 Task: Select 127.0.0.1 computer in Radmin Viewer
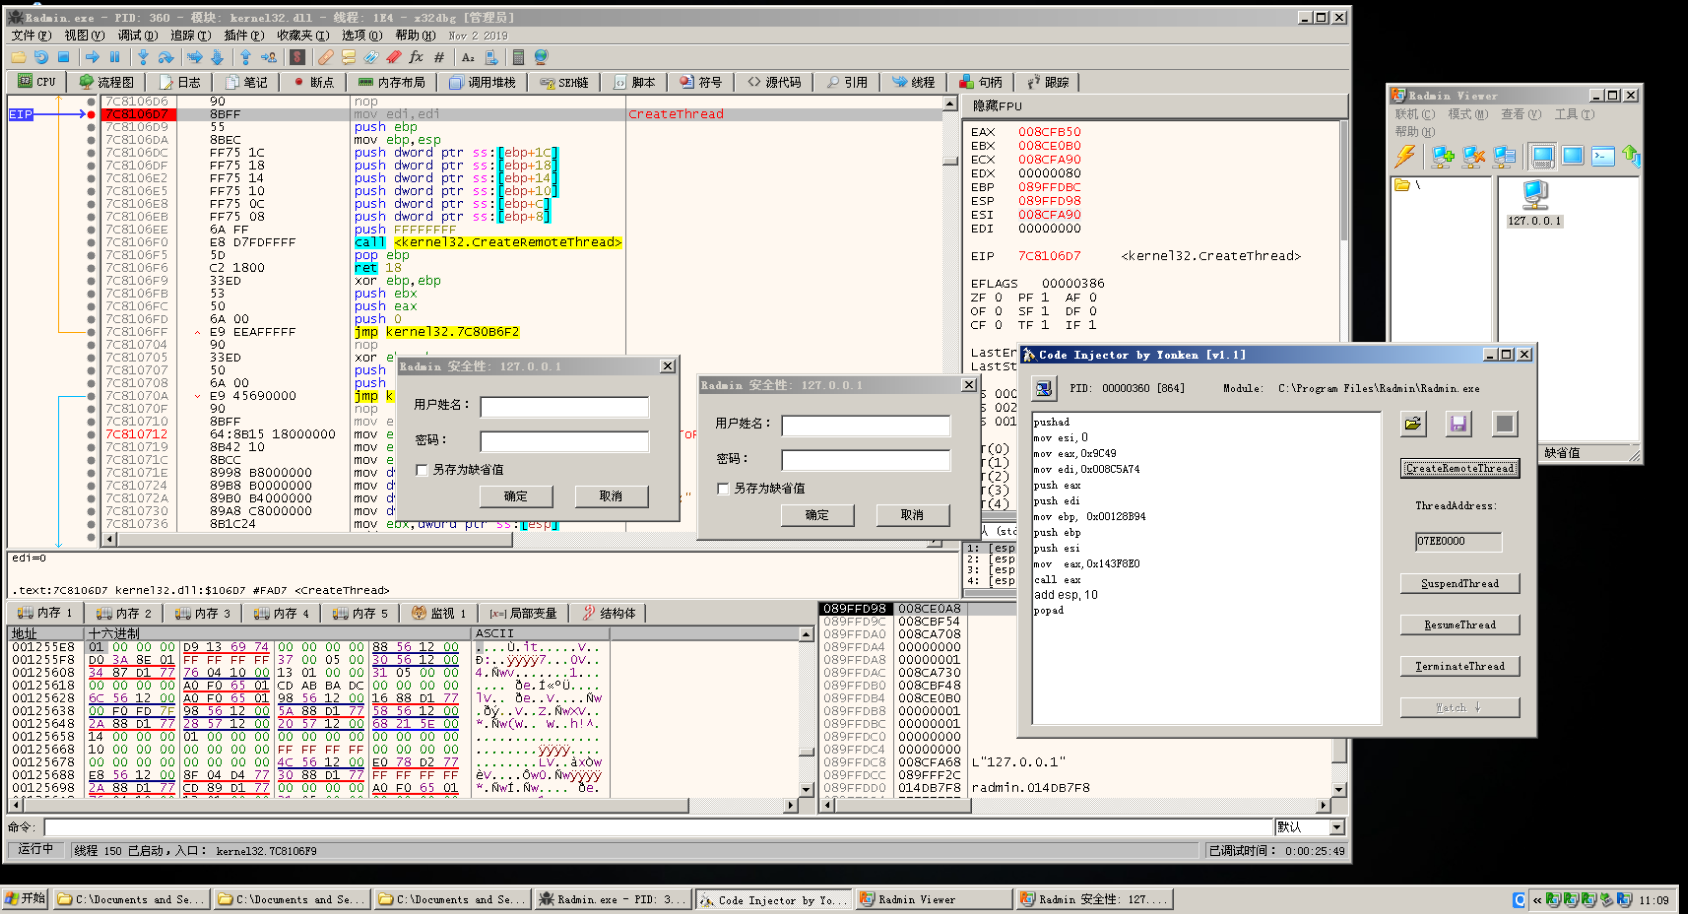pos(1535,203)
